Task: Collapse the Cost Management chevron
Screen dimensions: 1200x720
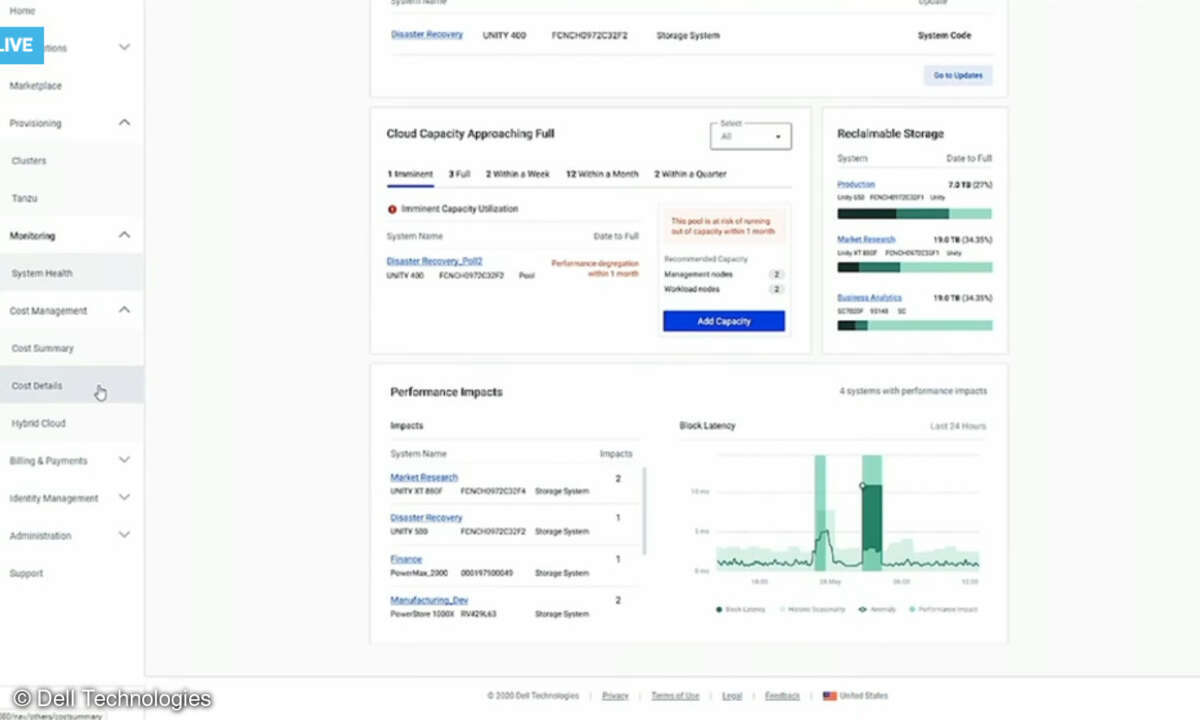Action: coord(124,311)
